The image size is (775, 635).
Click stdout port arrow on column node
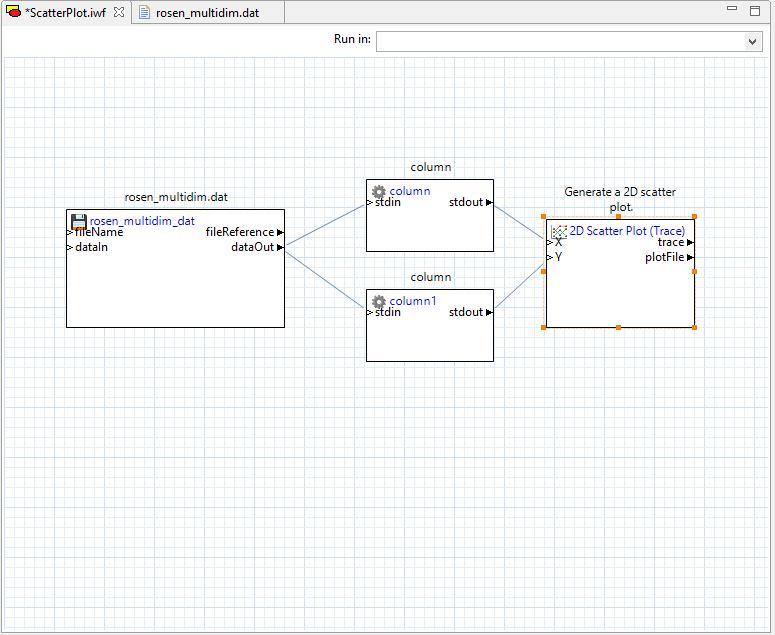(x=489, y=202)
